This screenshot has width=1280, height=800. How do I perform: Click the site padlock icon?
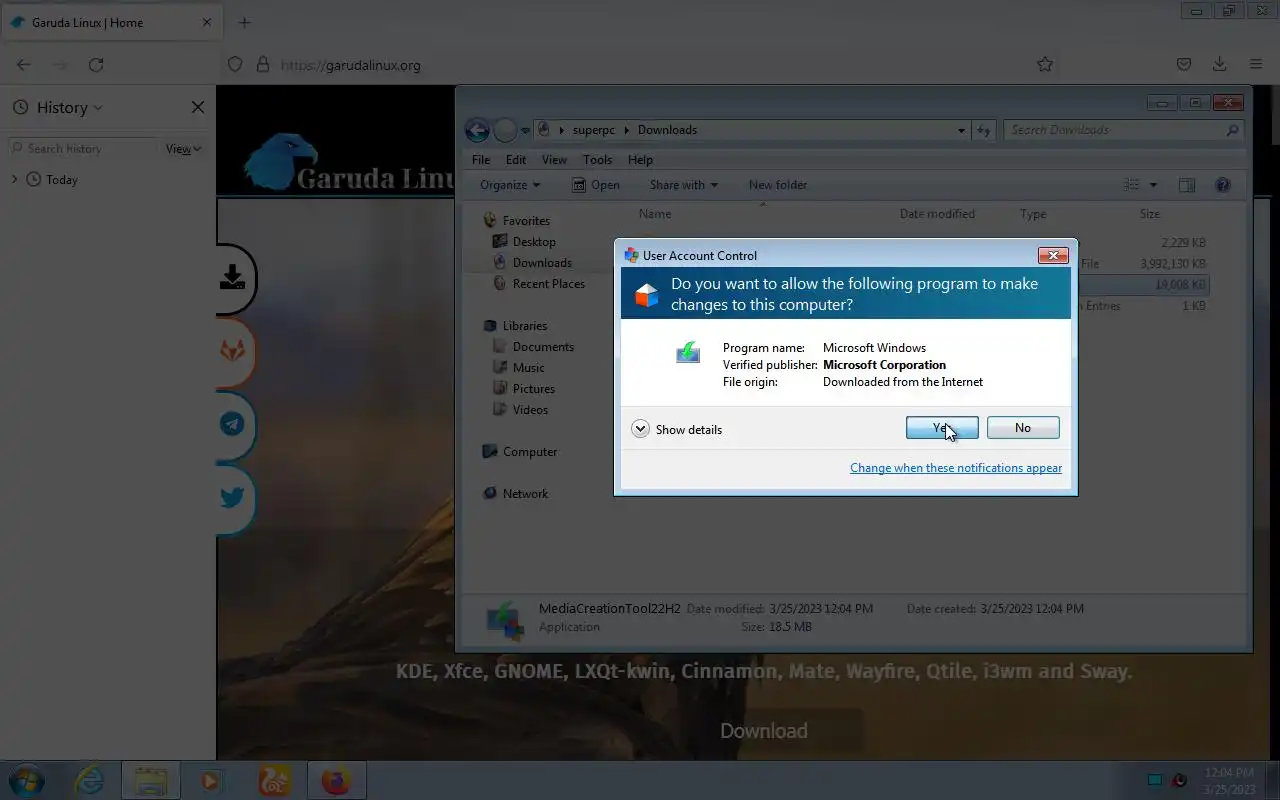pos(263,64)
